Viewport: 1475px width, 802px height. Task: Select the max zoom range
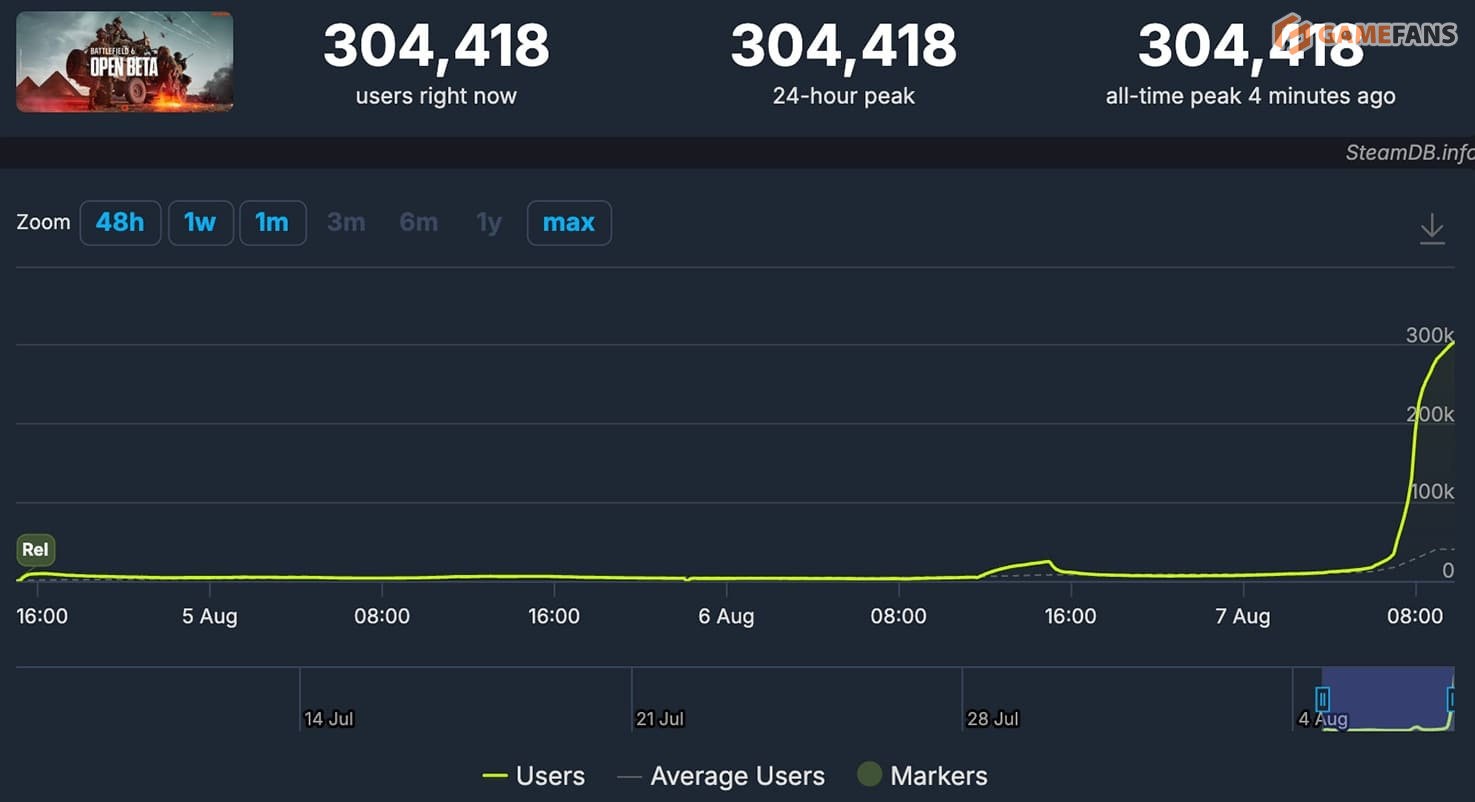click(x=569, y=222)
